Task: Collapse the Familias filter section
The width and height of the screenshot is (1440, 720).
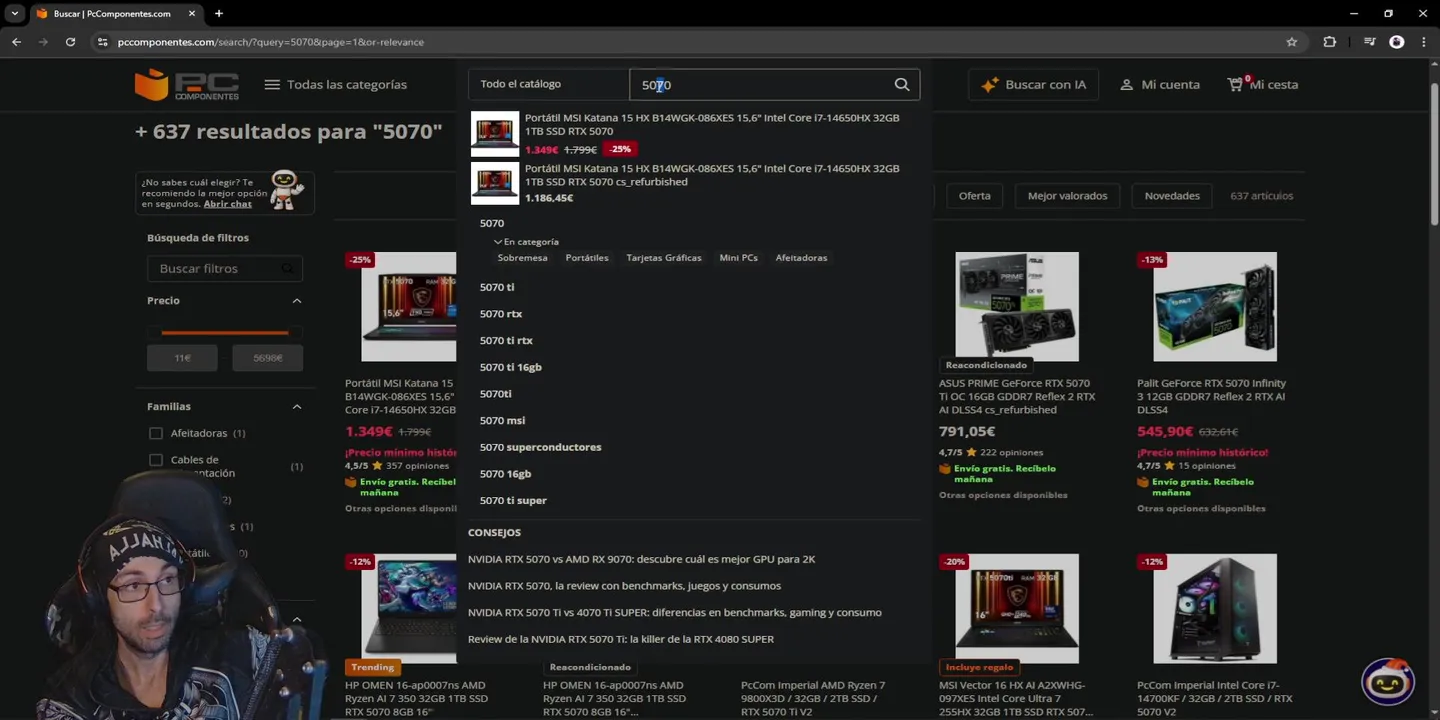Action: click(297, 407)
